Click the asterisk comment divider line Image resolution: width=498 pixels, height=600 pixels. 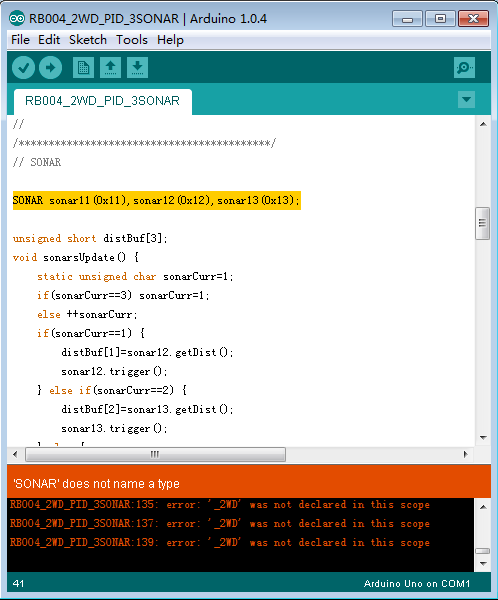144,143
